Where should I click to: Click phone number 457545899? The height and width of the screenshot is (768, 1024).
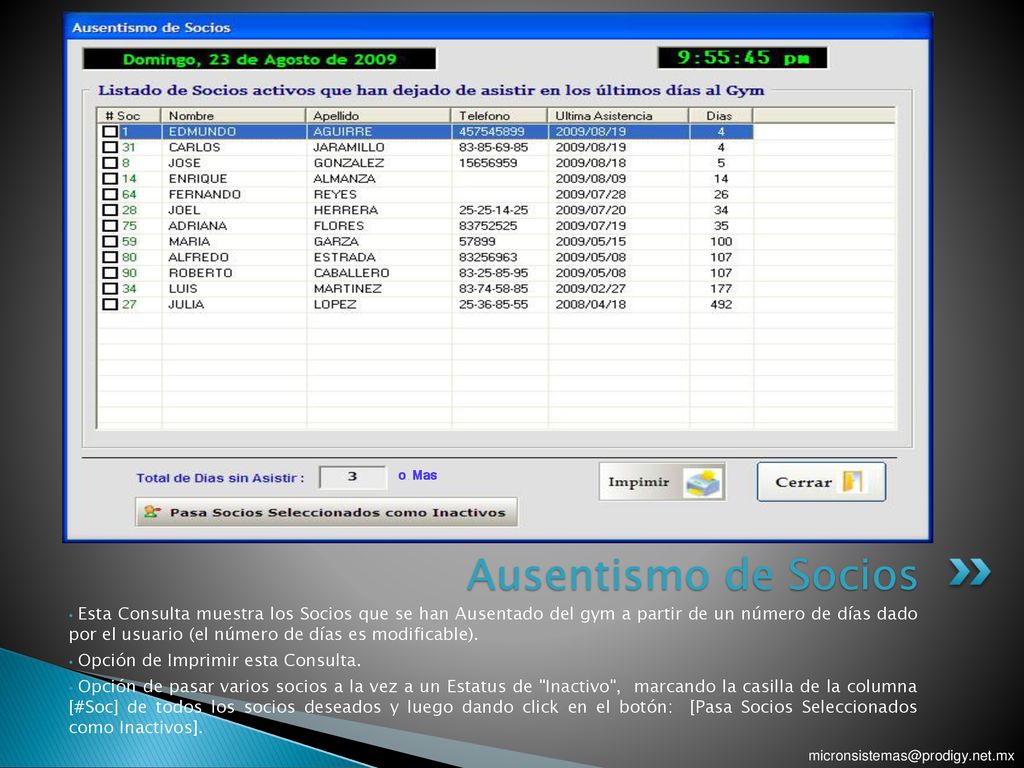tap(491, 131)
